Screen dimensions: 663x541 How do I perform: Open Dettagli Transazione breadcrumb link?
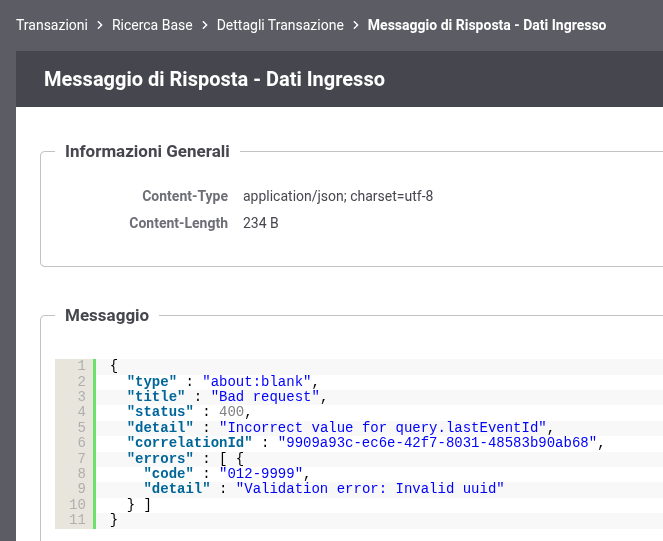[280, 25]
